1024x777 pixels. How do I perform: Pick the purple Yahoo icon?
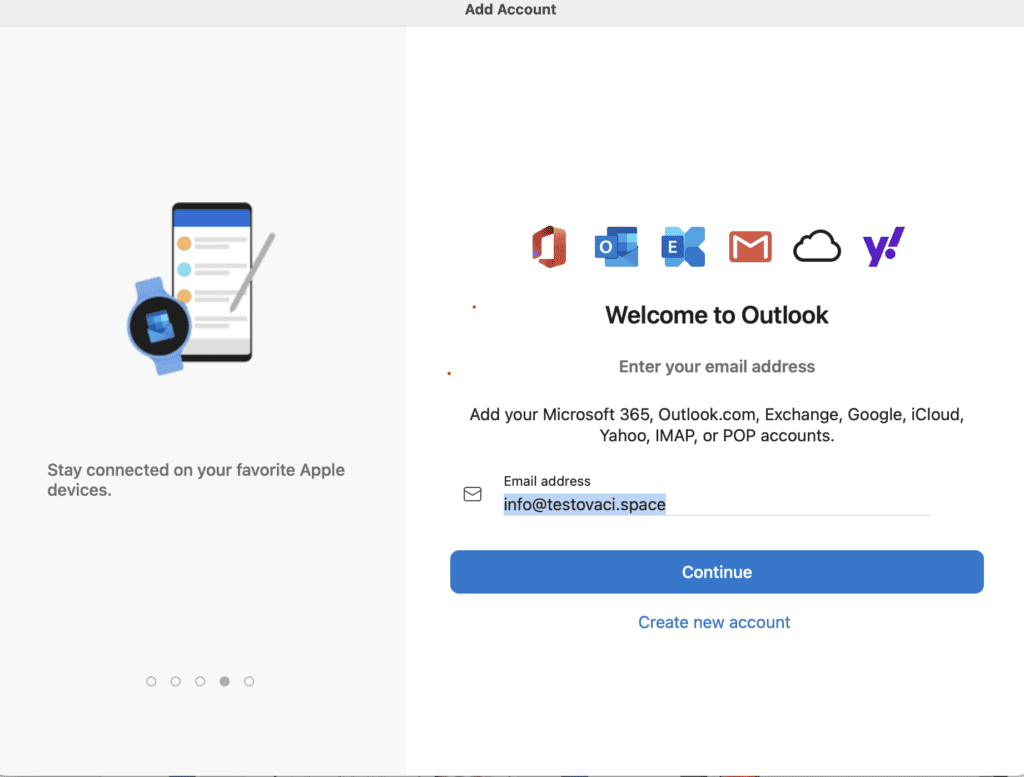click(883, 246)
